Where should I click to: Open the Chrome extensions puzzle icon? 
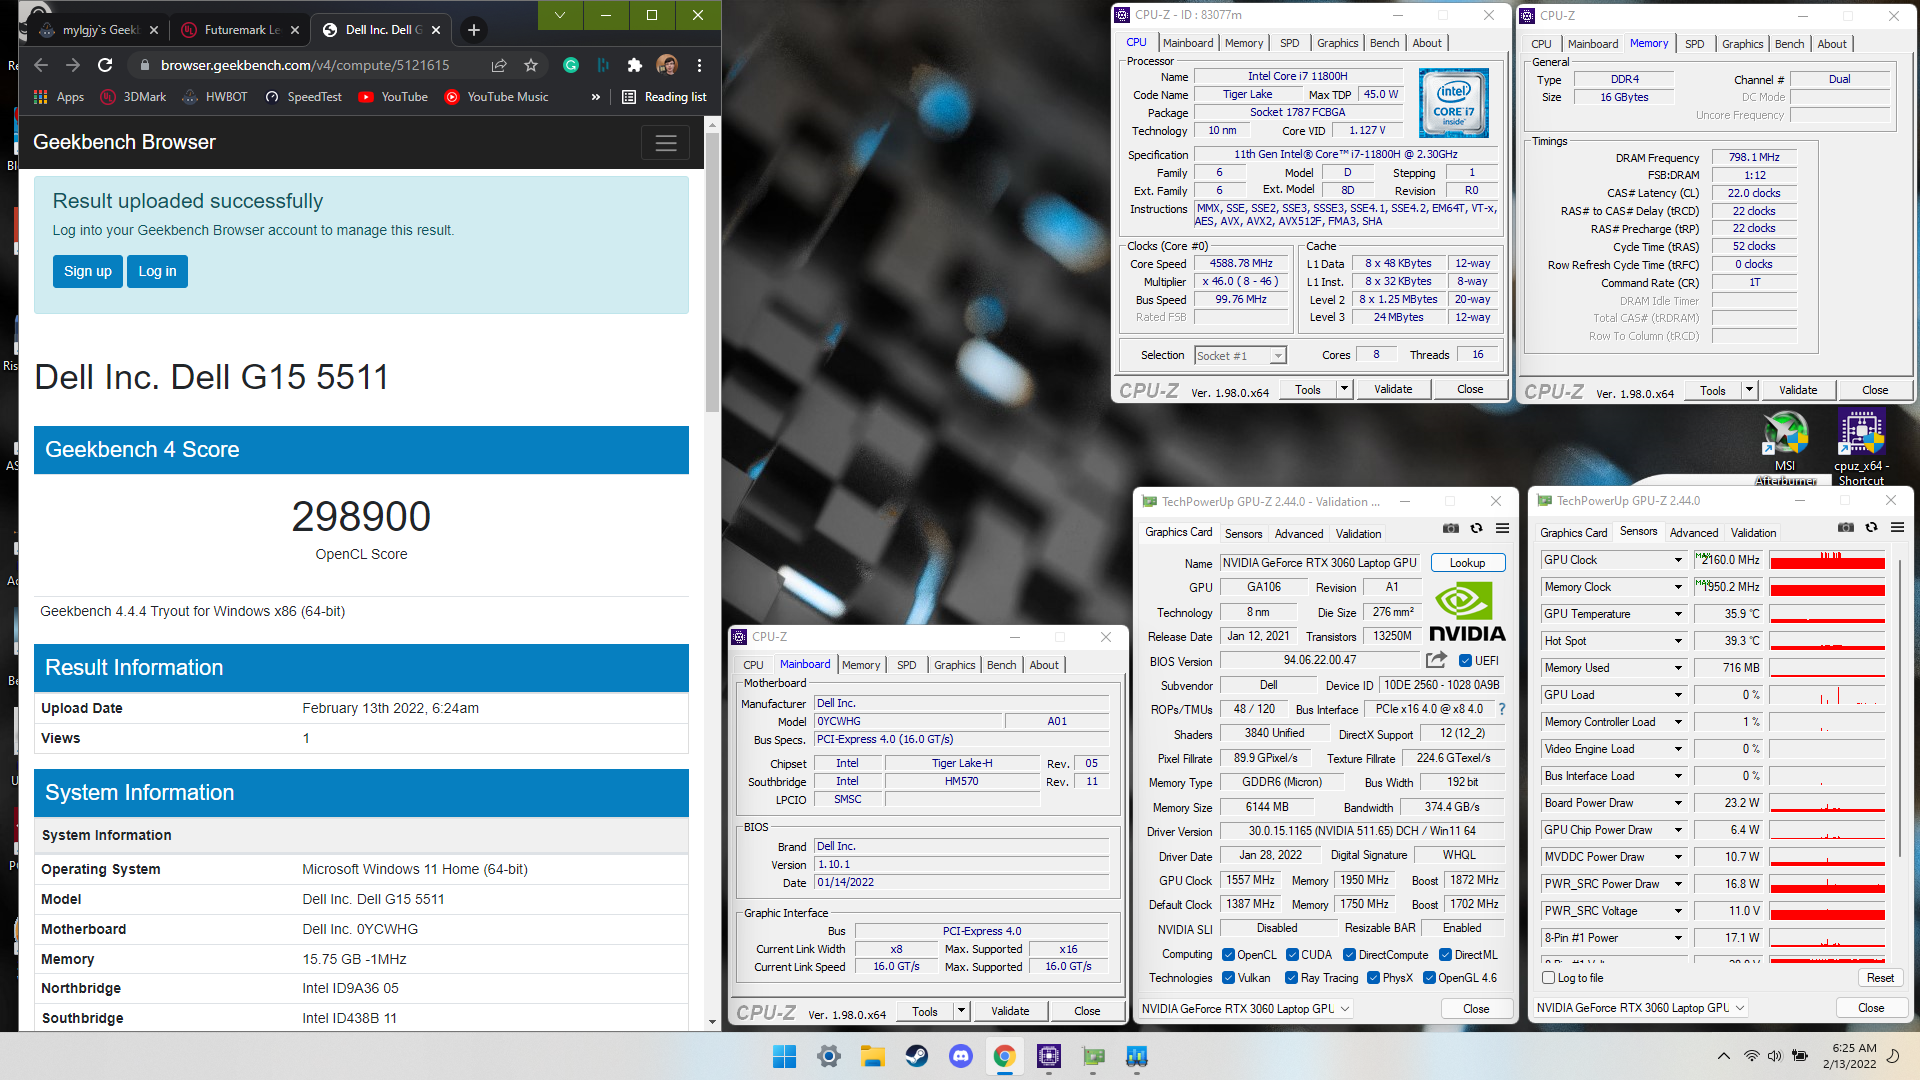(634, 65)
